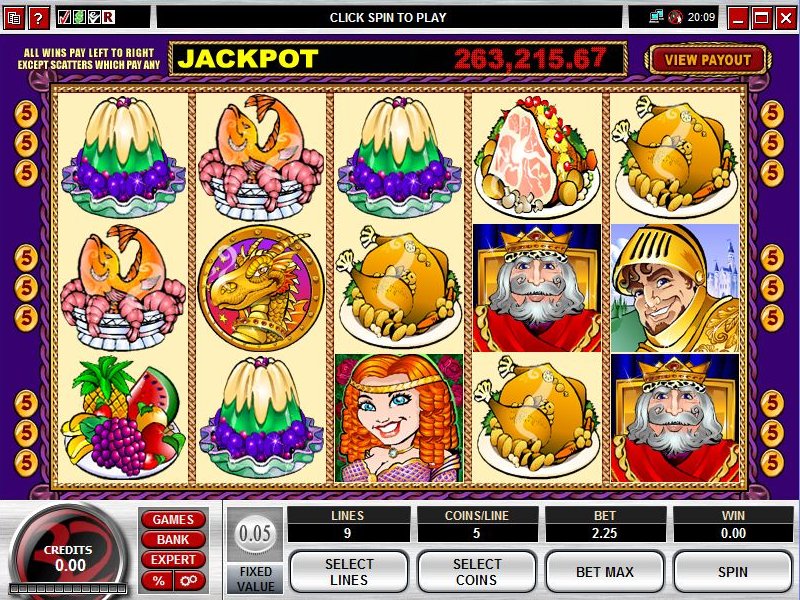Click the R status icon
The height and width of the screenshot is (600, 800).
click(108, 17)
